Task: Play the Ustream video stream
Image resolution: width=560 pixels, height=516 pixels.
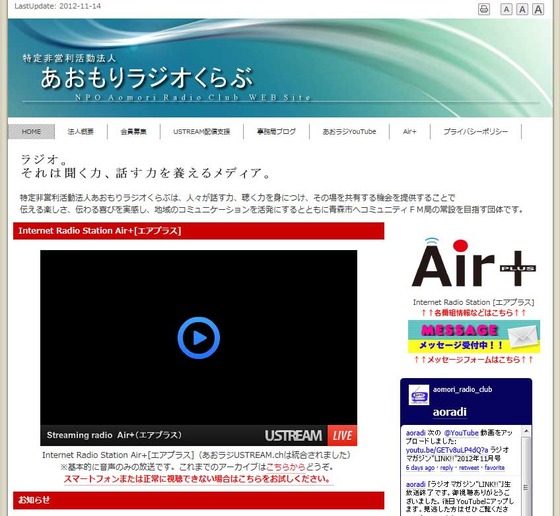Action: [x=199, y=338]
